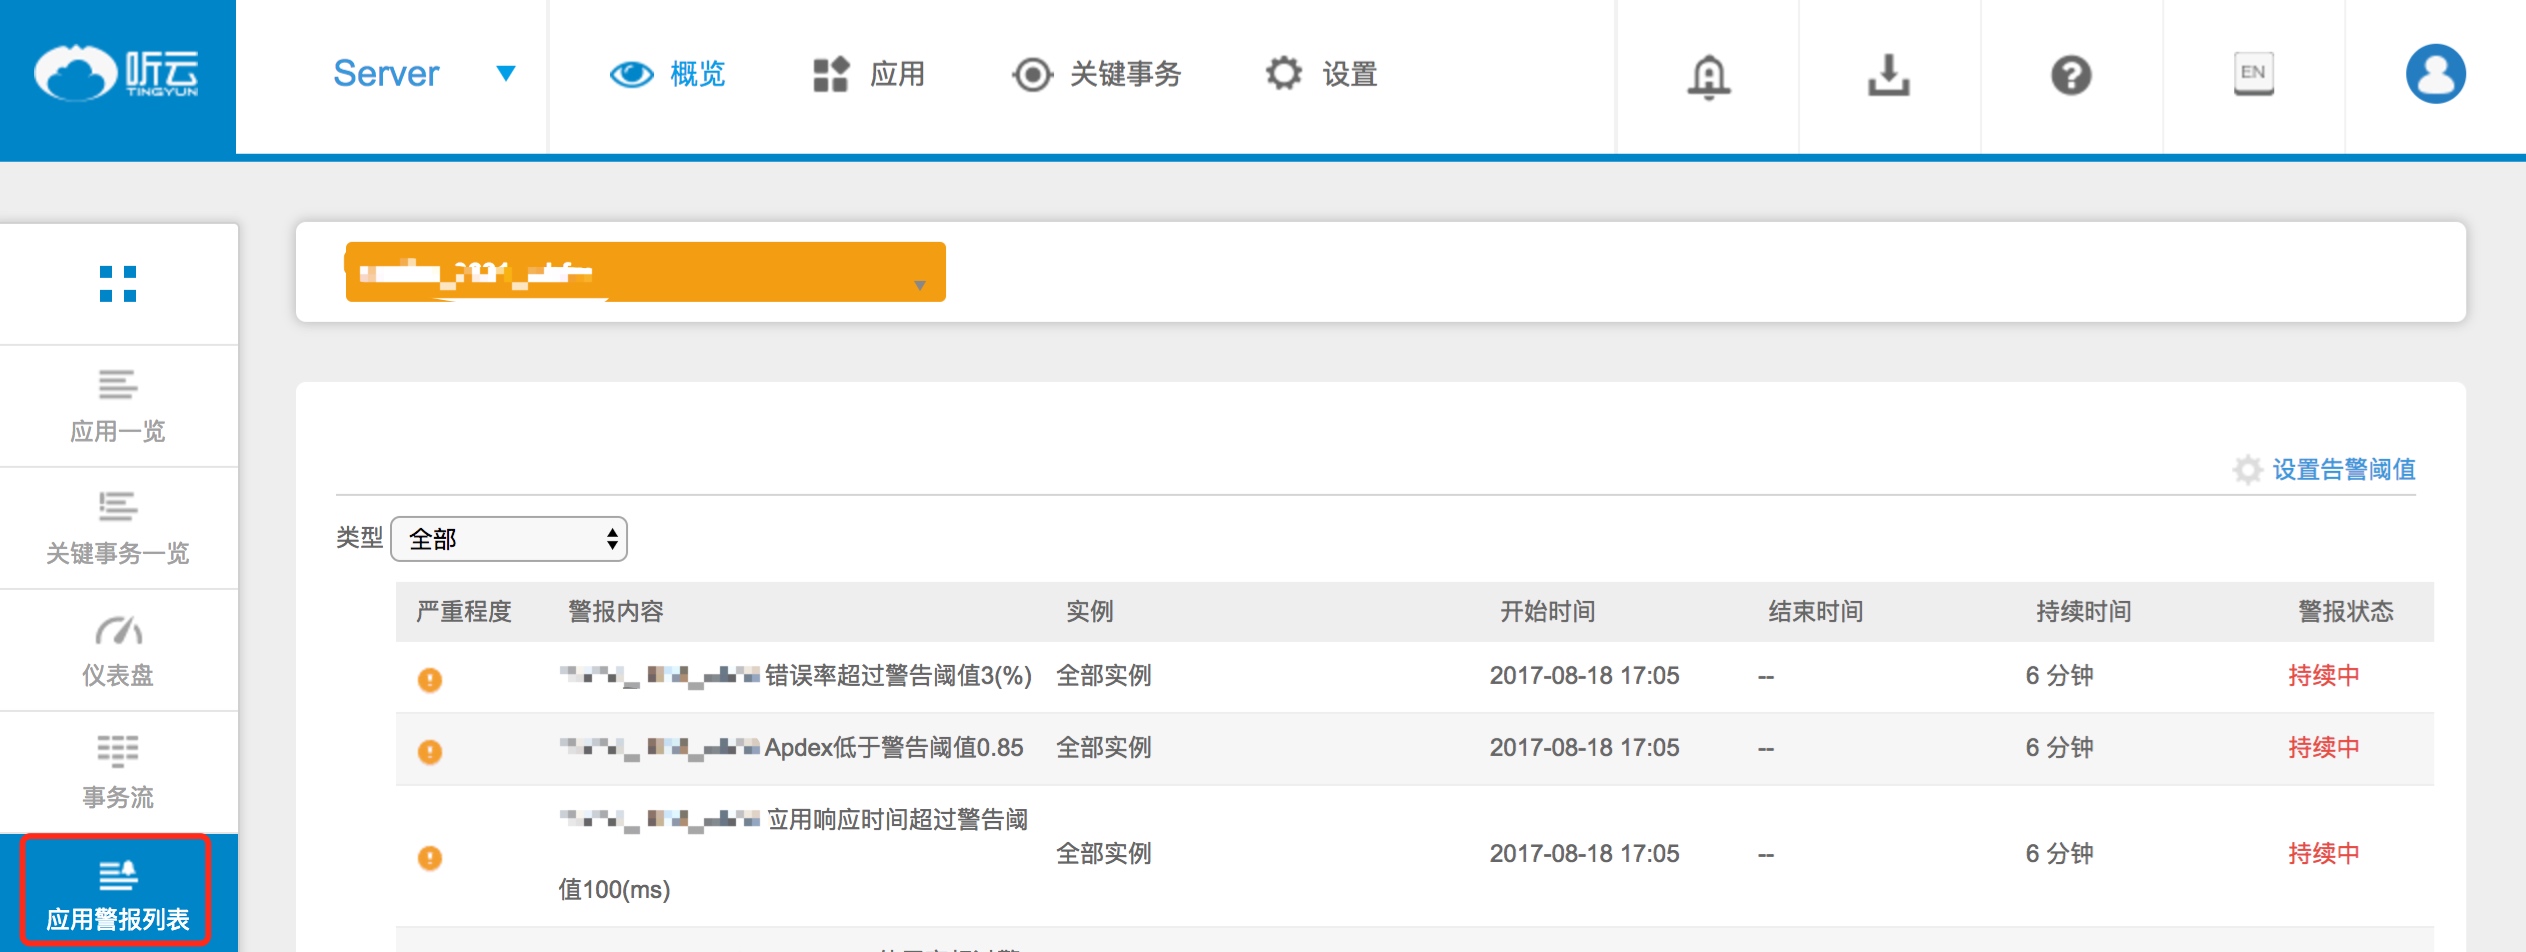Screen dimensions: 2526x952
Task: Click warning icon on 错误率 alert row
Action: 430,680
